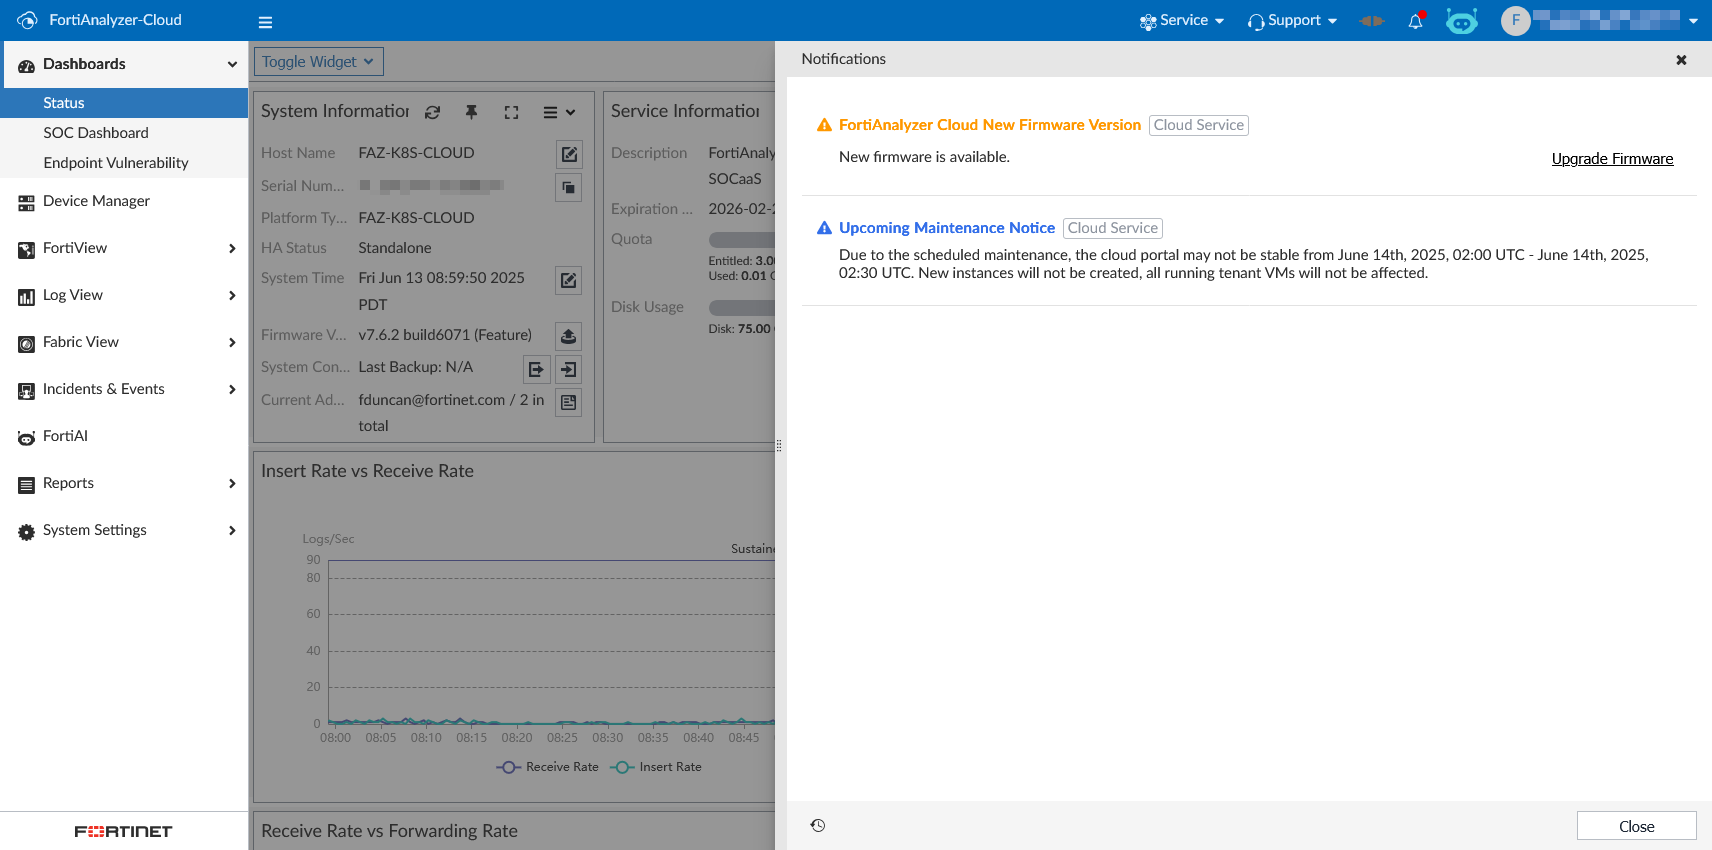This screenshot has width=1712, height=850.
Task: Open the FortiAI robot assistant icon
Action: [1461, 21]
